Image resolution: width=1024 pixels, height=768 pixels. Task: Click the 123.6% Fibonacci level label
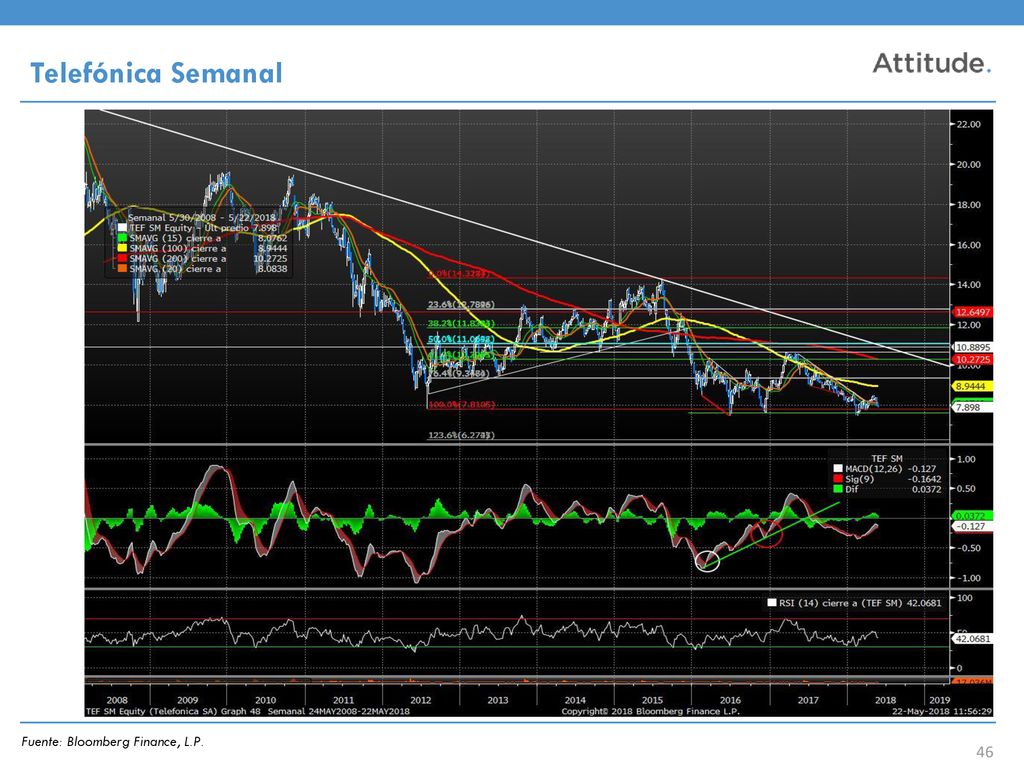(461, 436)
